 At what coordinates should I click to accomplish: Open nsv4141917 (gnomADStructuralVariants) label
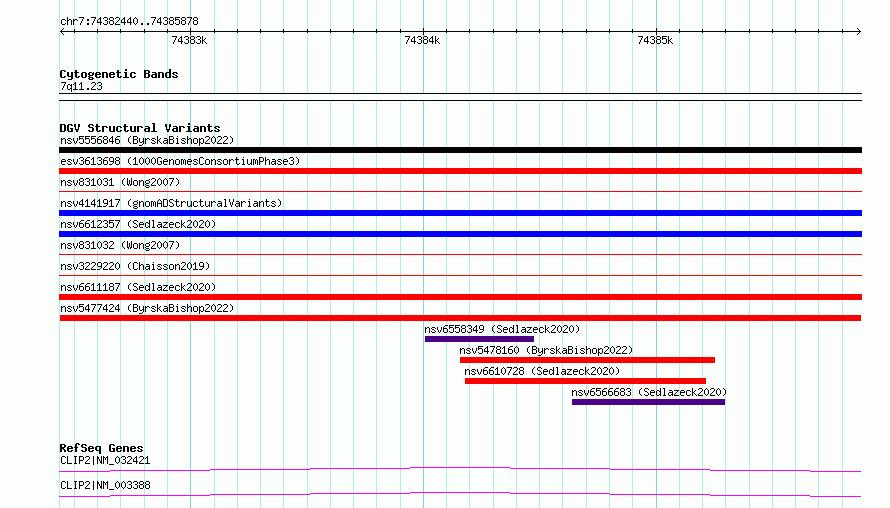[x=171, y=203]
